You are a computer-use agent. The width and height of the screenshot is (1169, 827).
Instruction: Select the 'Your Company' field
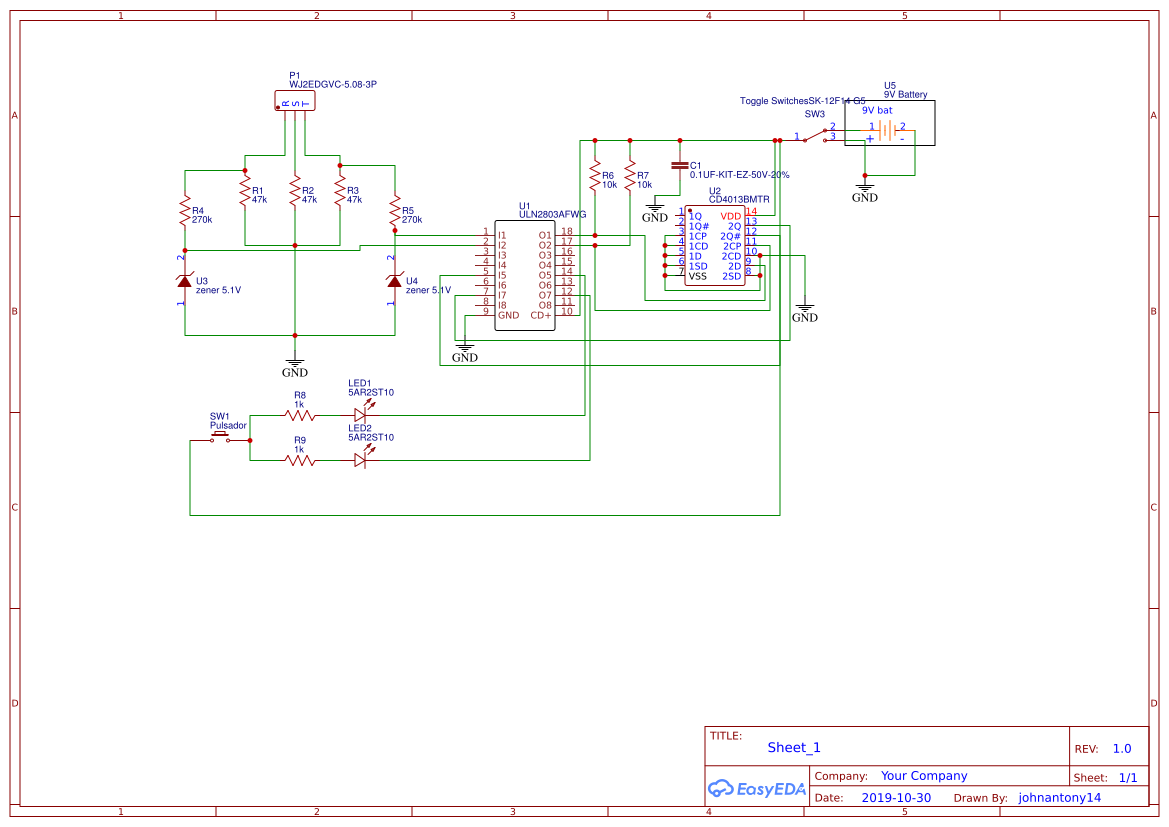pyautogui.click(x=923, y=776)
